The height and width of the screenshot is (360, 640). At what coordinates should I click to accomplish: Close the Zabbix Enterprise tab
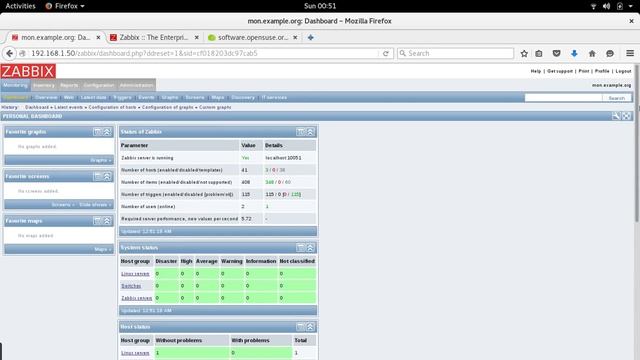(x=197, y=38)
